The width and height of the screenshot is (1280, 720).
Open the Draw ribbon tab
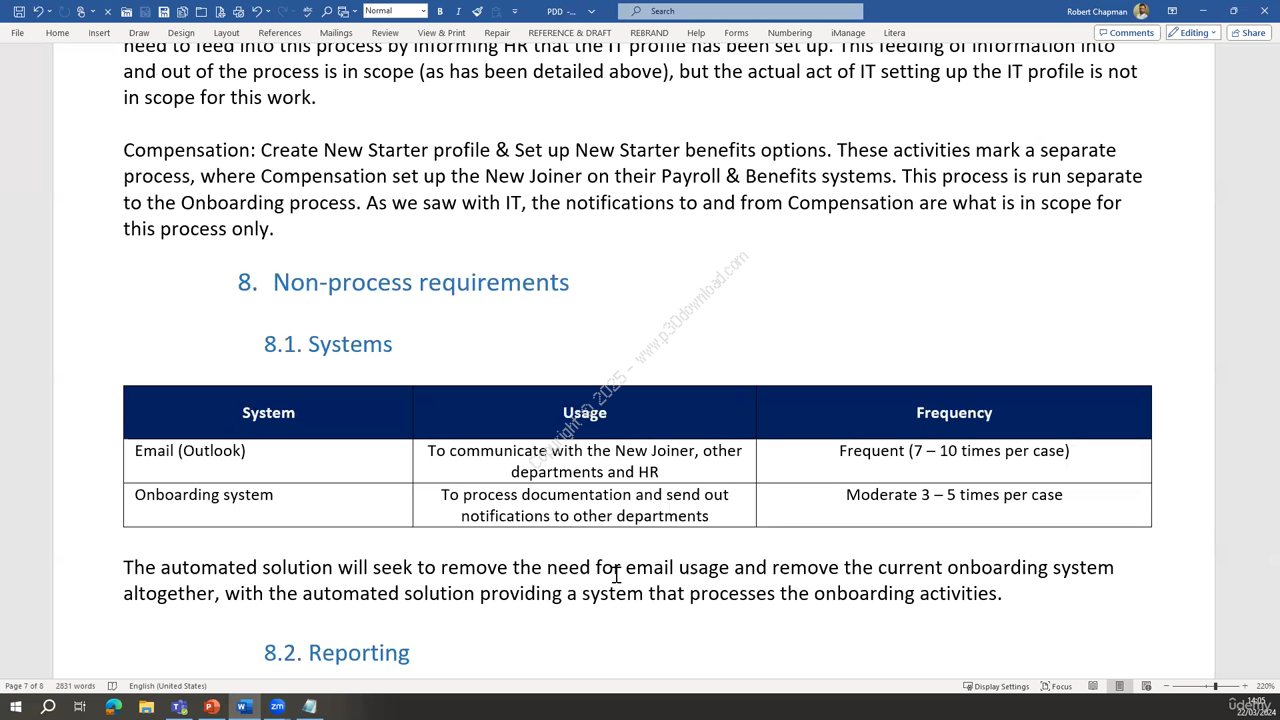139,33
